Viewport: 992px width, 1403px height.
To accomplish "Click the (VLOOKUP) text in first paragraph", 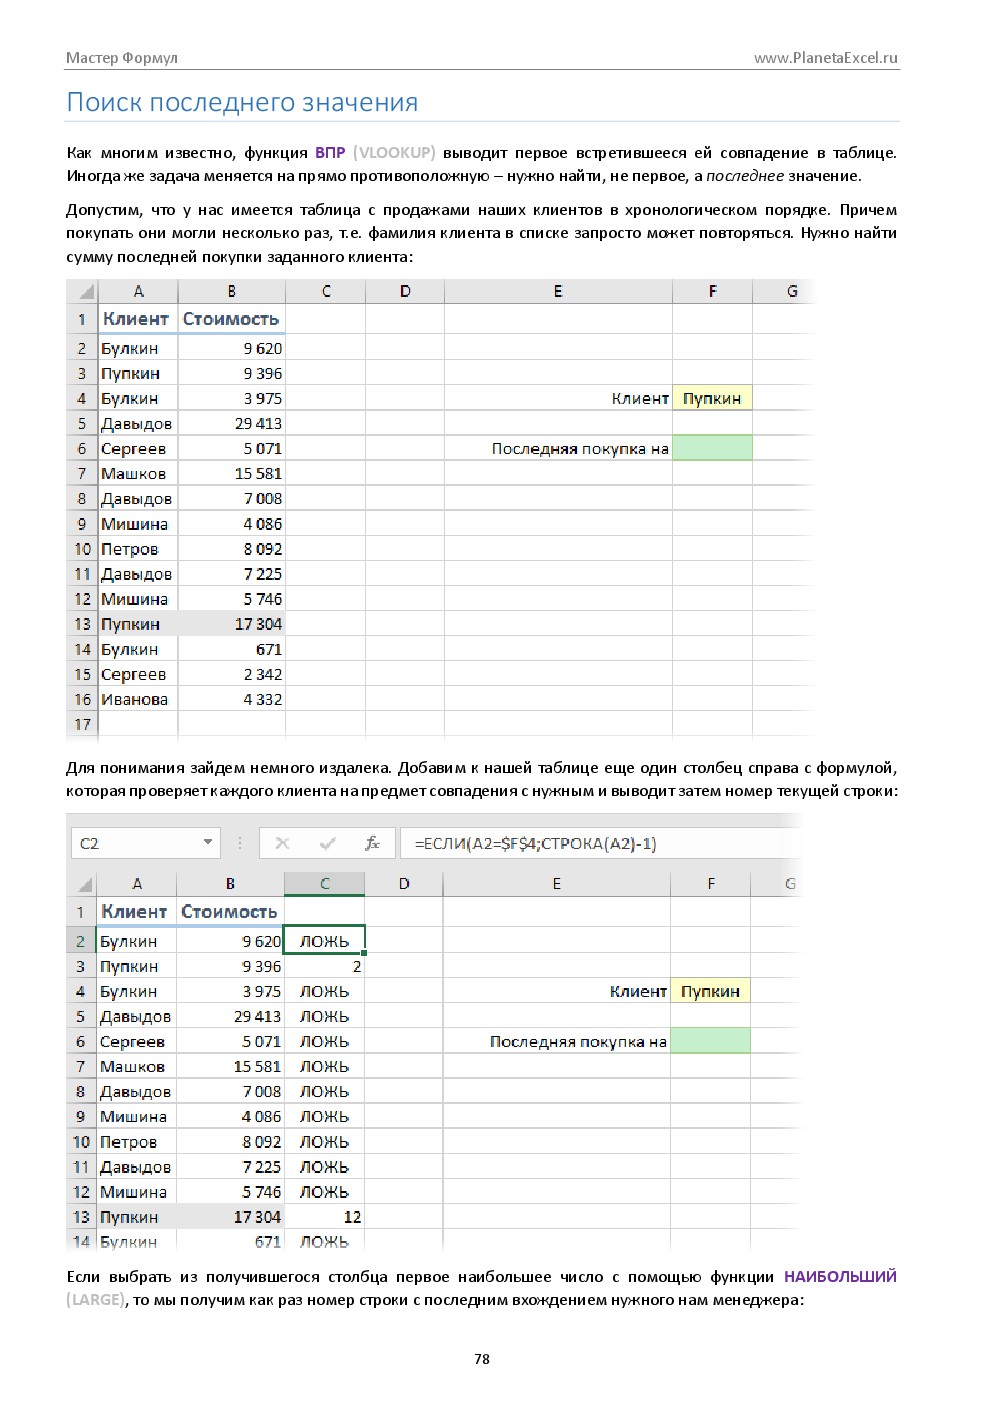I will click(394, 153).
